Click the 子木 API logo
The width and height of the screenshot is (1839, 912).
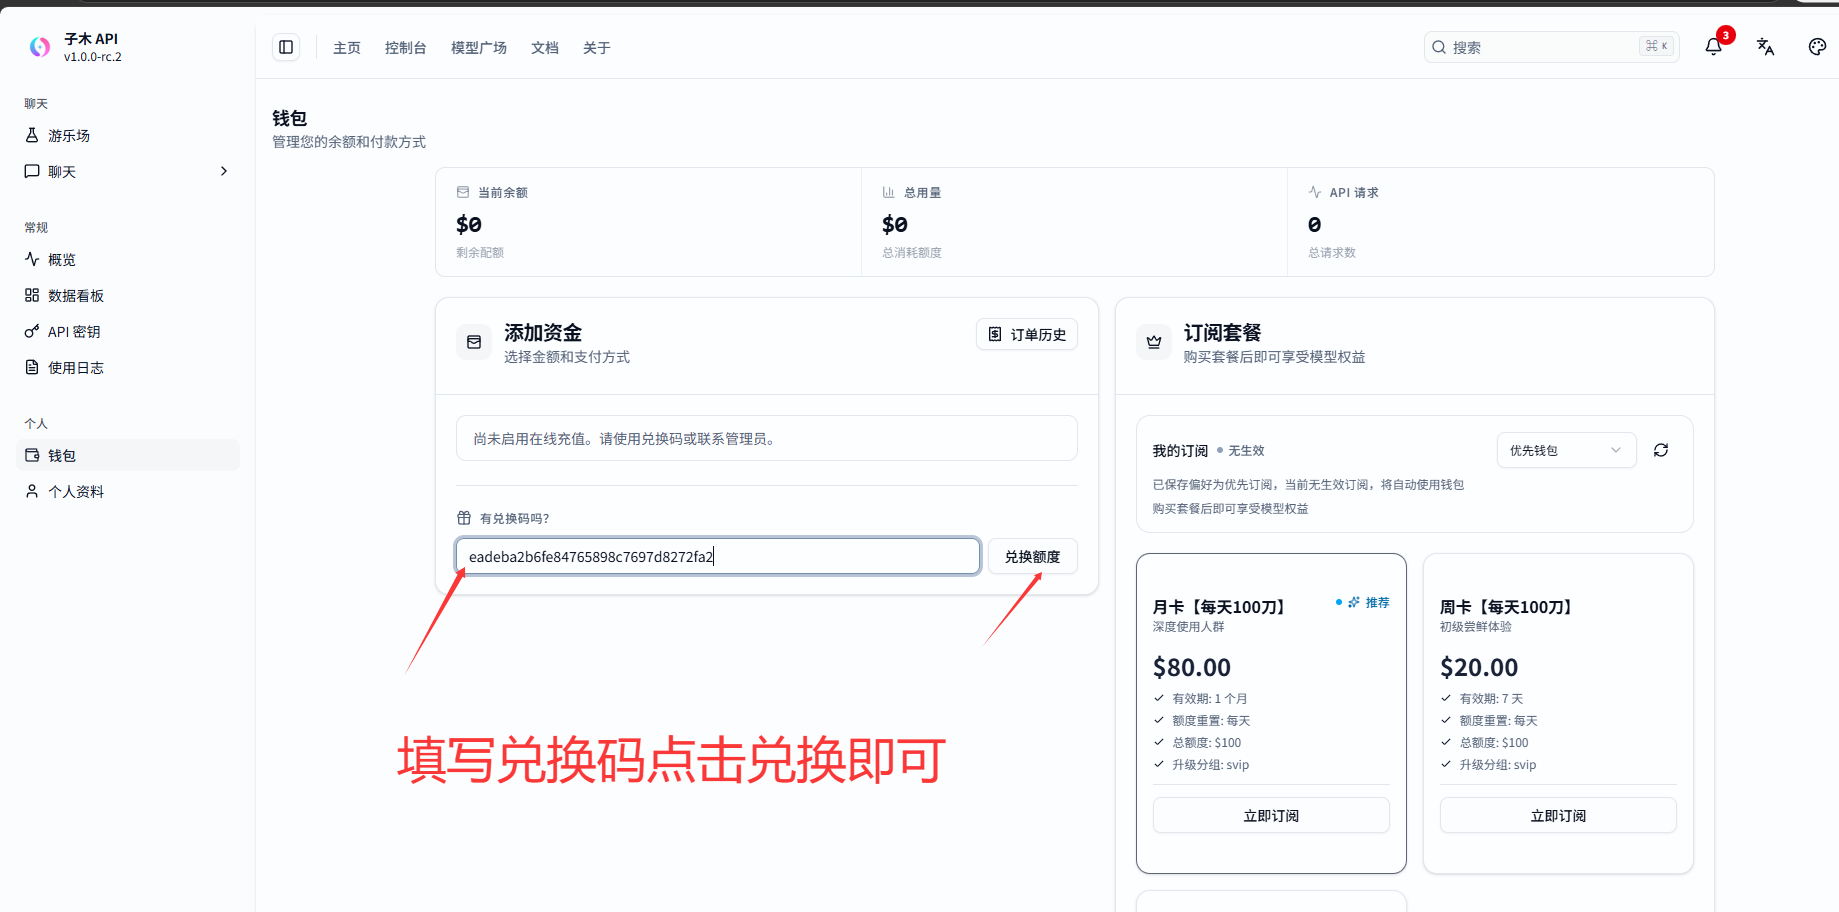click(x=40, y=47)
